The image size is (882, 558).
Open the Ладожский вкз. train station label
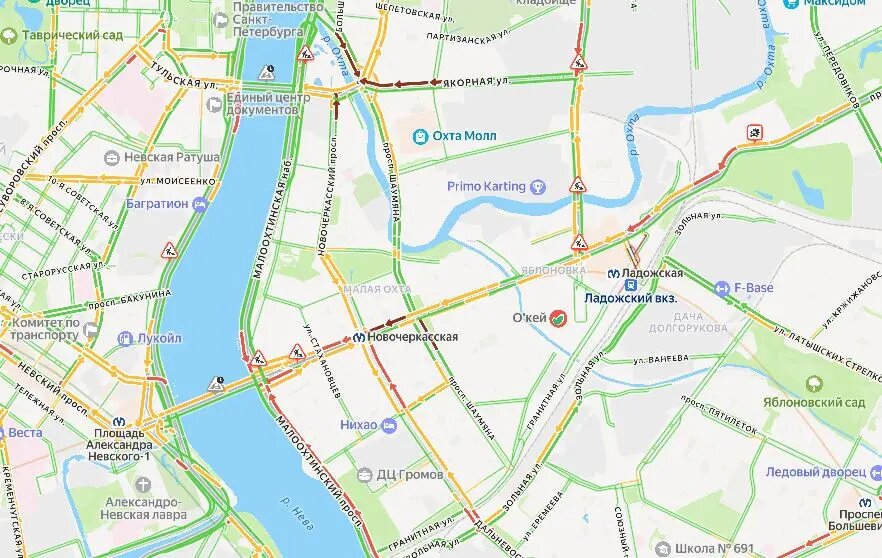631,299
